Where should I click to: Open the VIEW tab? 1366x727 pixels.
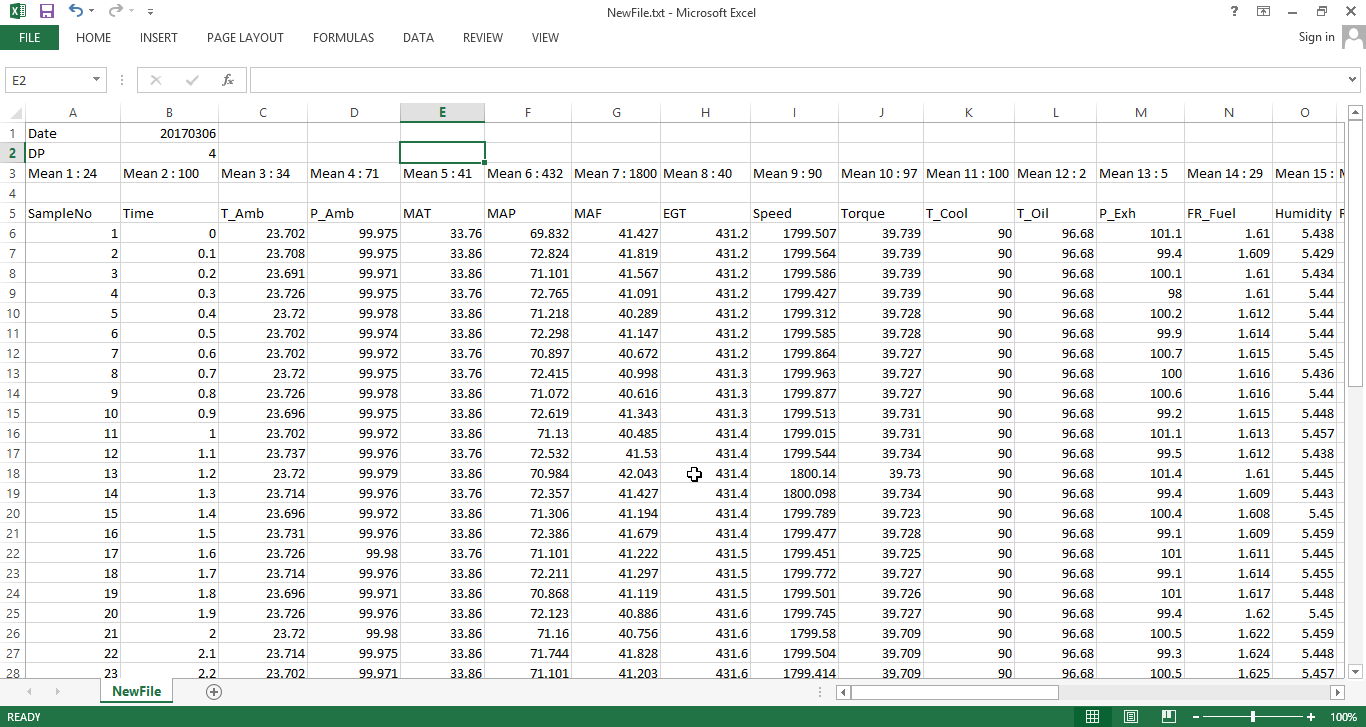(545, 37)
